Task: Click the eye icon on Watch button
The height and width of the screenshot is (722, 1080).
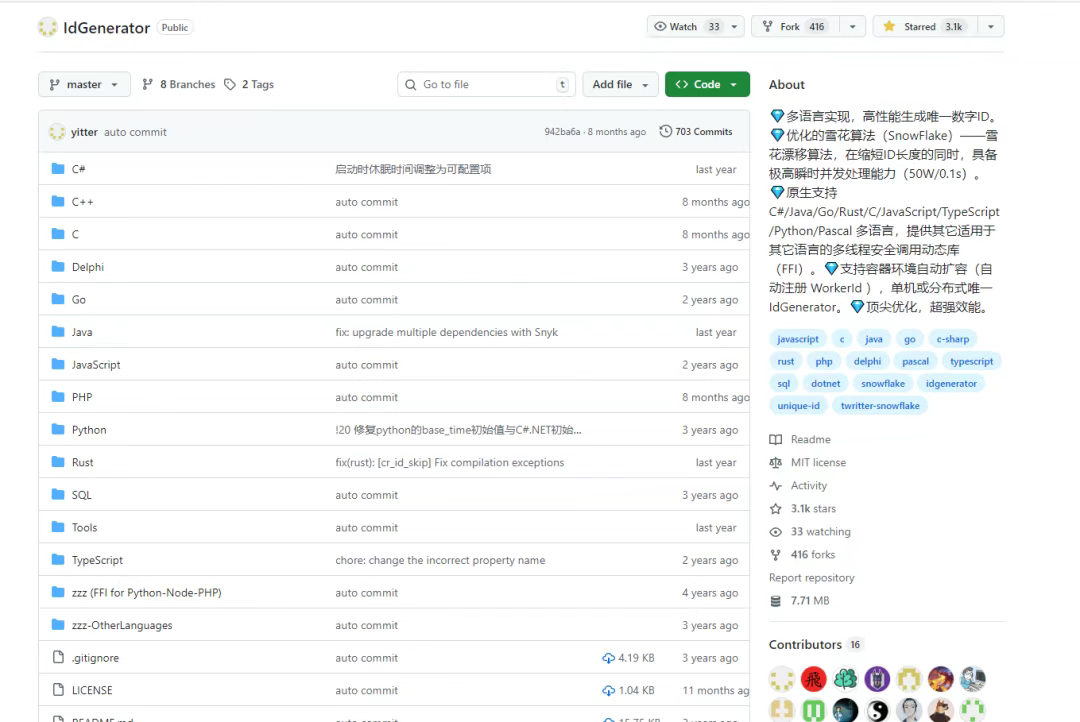Action: click(660, 26)
